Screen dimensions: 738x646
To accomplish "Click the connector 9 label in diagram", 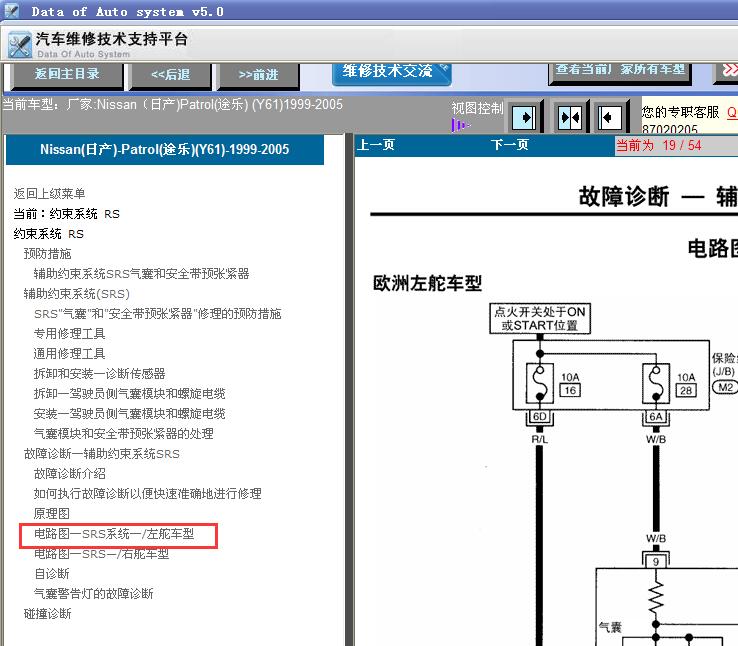I will [x=656, y=561].
